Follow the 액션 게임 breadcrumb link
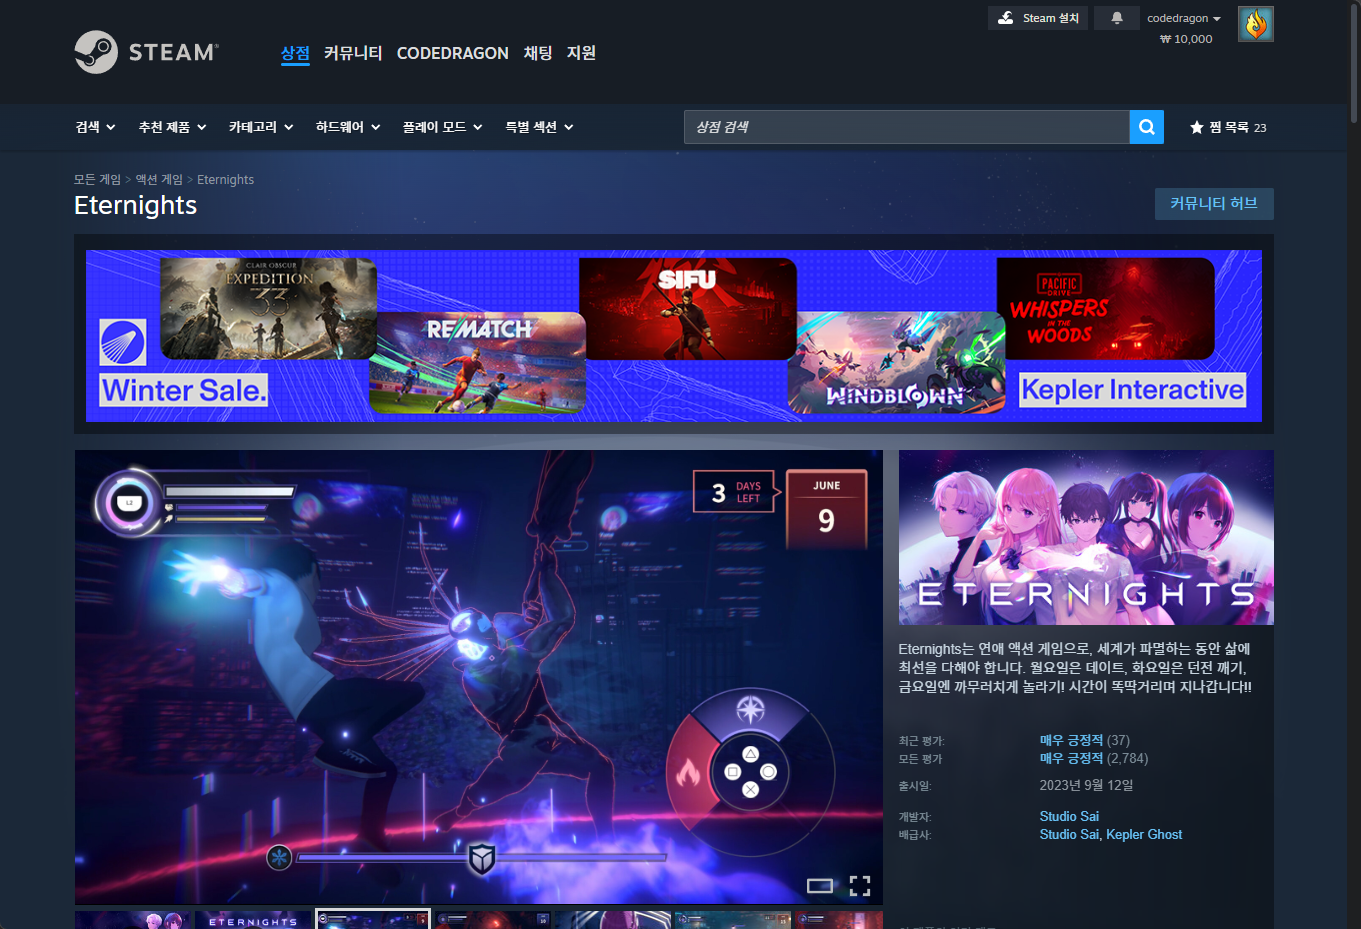 (x=159, y=180)
